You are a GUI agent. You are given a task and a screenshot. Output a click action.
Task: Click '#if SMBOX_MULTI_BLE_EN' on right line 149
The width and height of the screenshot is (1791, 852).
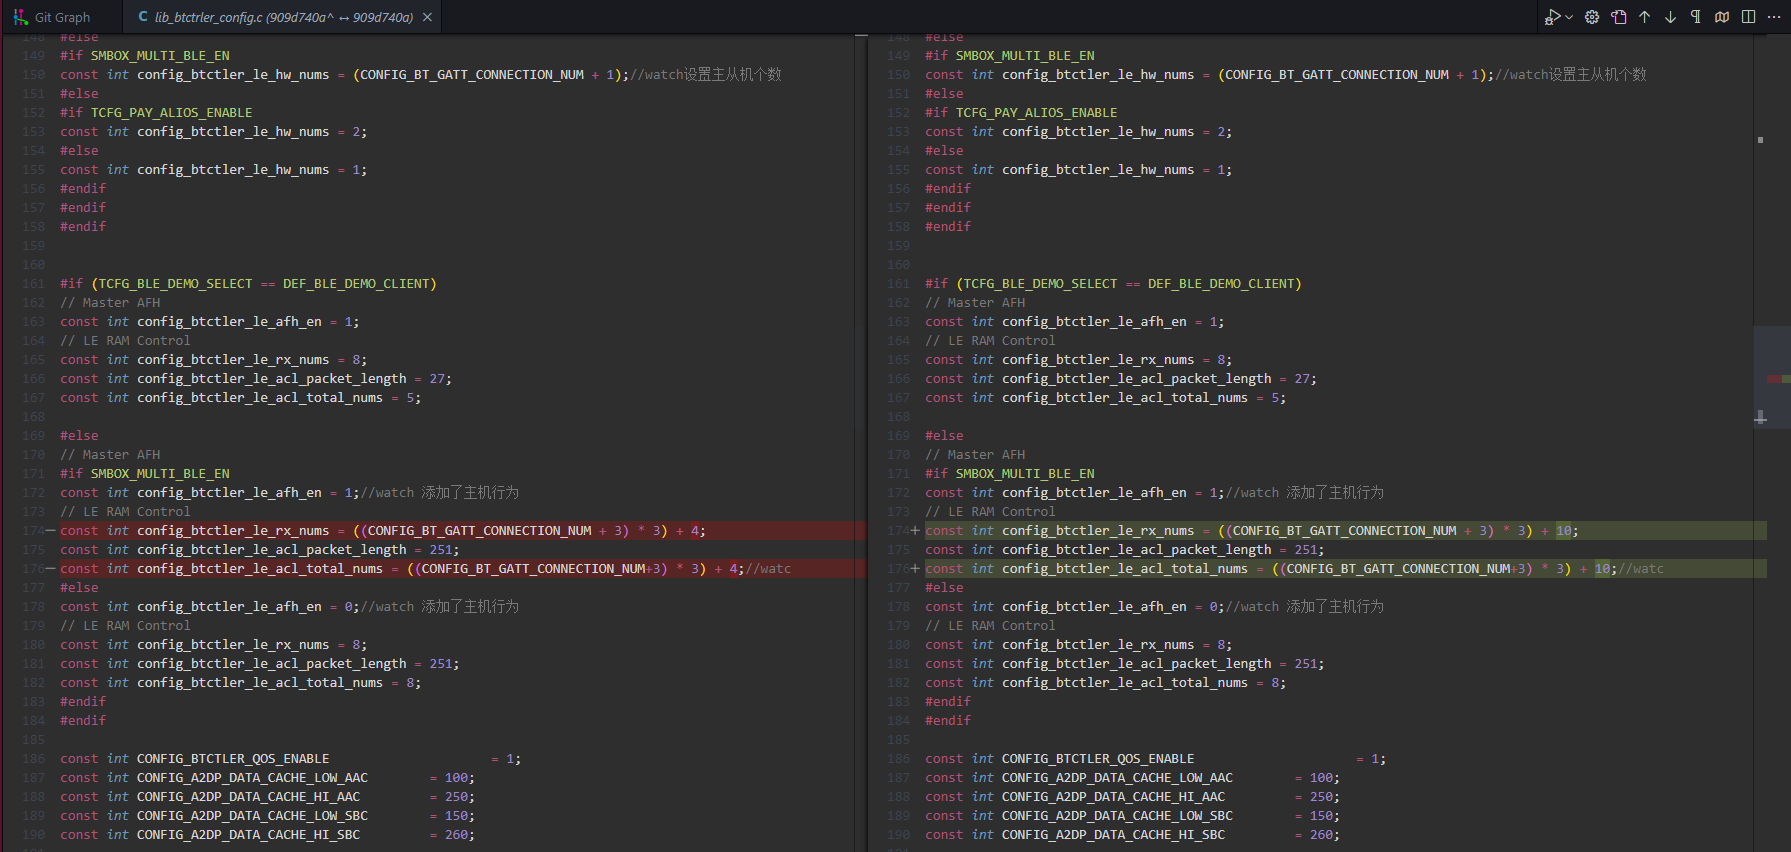1010,56
